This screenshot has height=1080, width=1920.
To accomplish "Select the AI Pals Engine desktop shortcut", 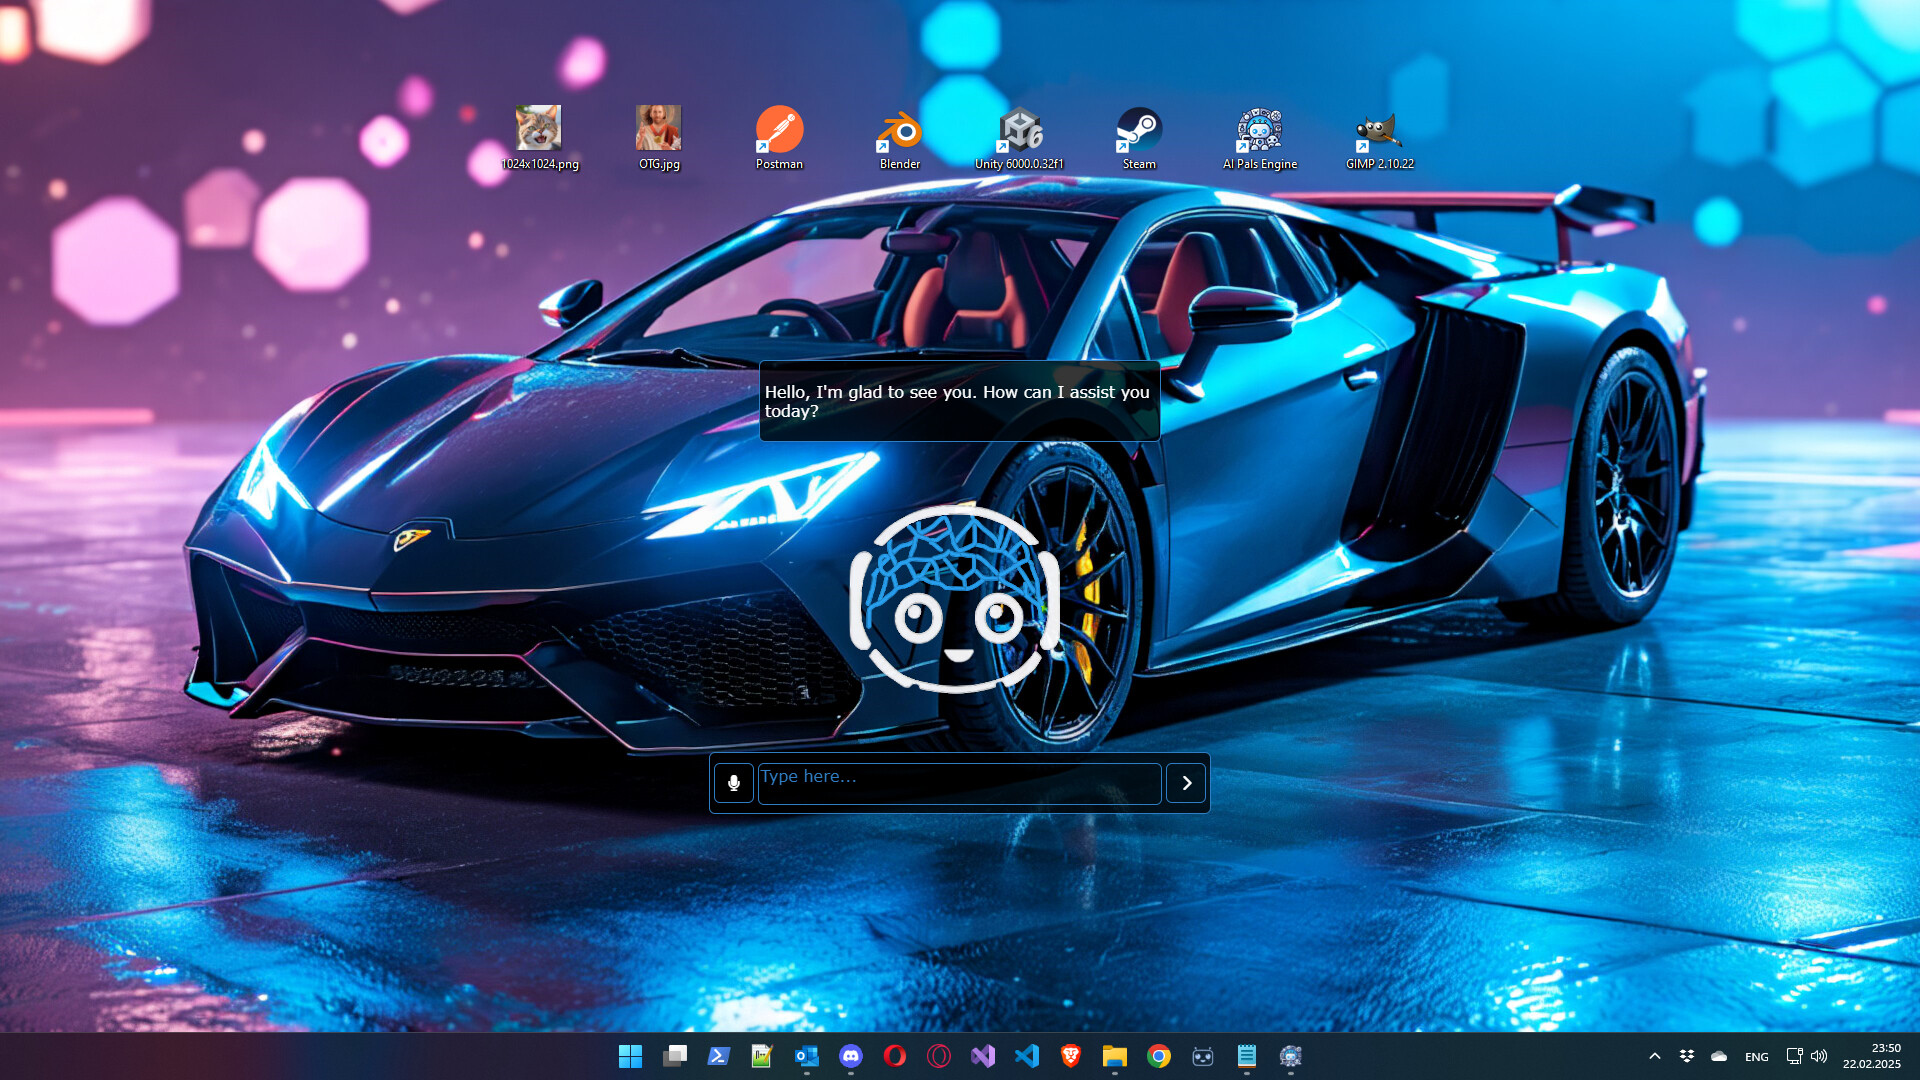I will (x=1259, y=138).
